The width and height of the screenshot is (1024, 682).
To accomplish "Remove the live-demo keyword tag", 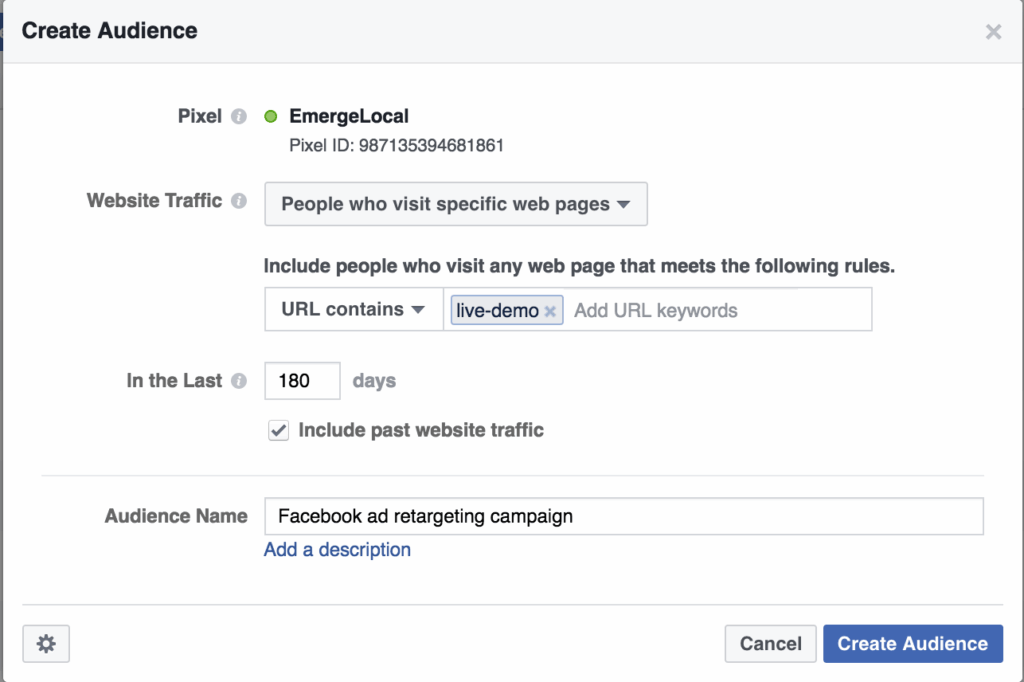I will coord(550,311).
